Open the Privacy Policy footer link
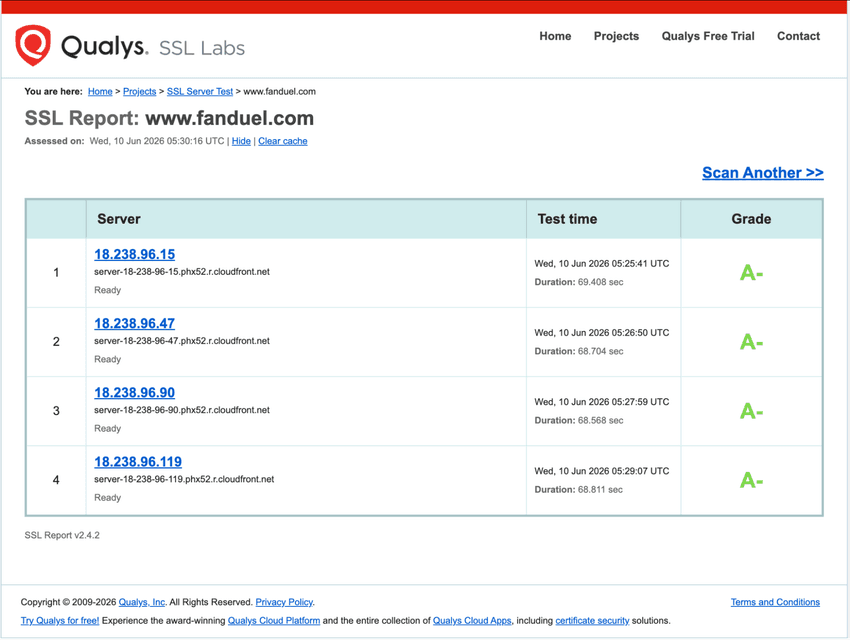850x640 pixels. [284, 602]
